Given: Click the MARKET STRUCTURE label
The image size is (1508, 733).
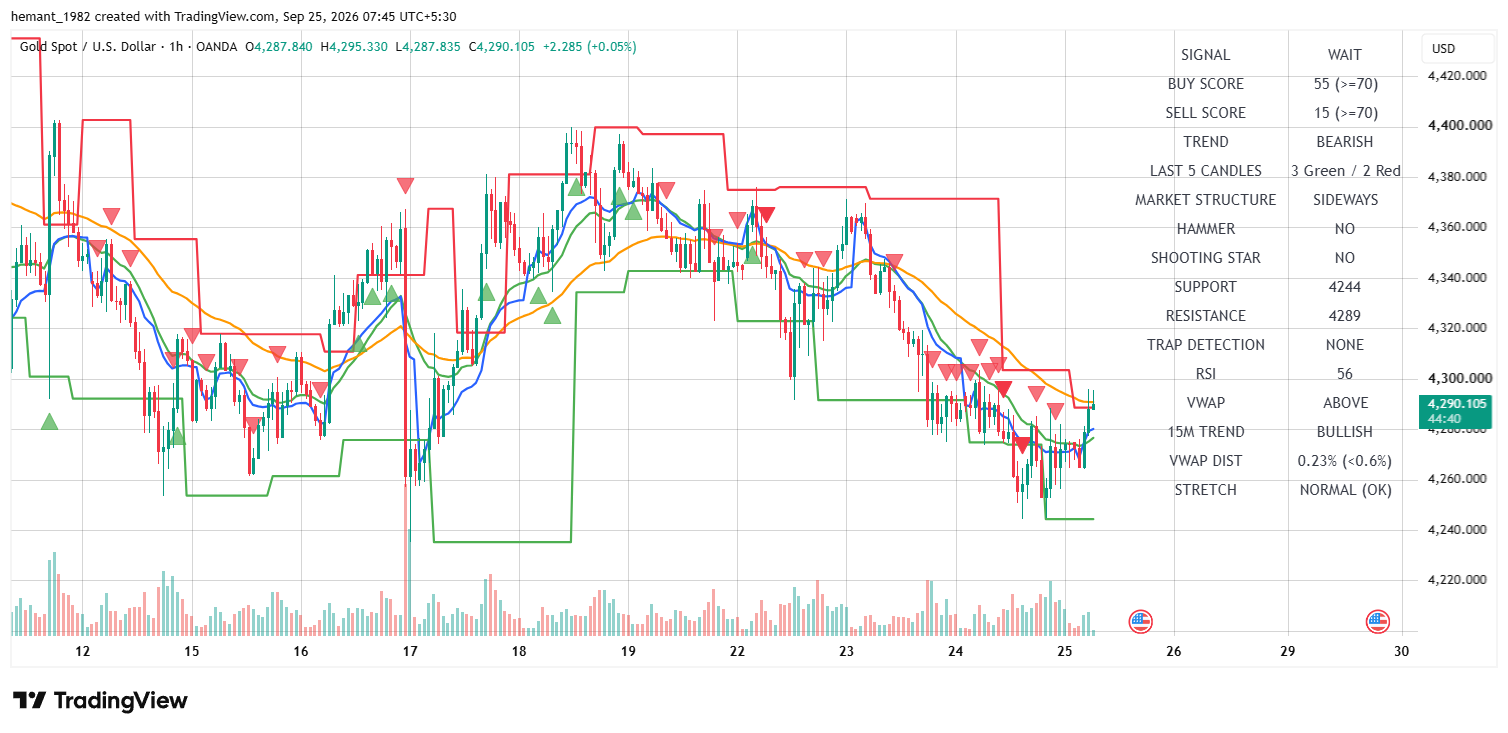Looking at the screenshot, I should pyautogui.click(x=1206, y=200).
